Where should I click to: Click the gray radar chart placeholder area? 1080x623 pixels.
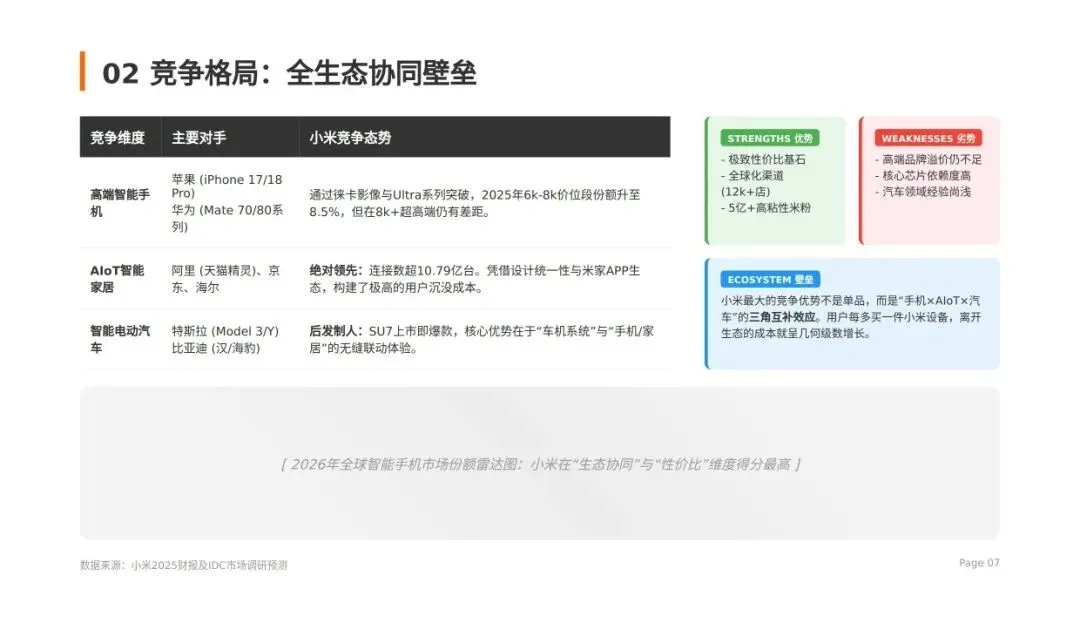click(x=540, y=463)
